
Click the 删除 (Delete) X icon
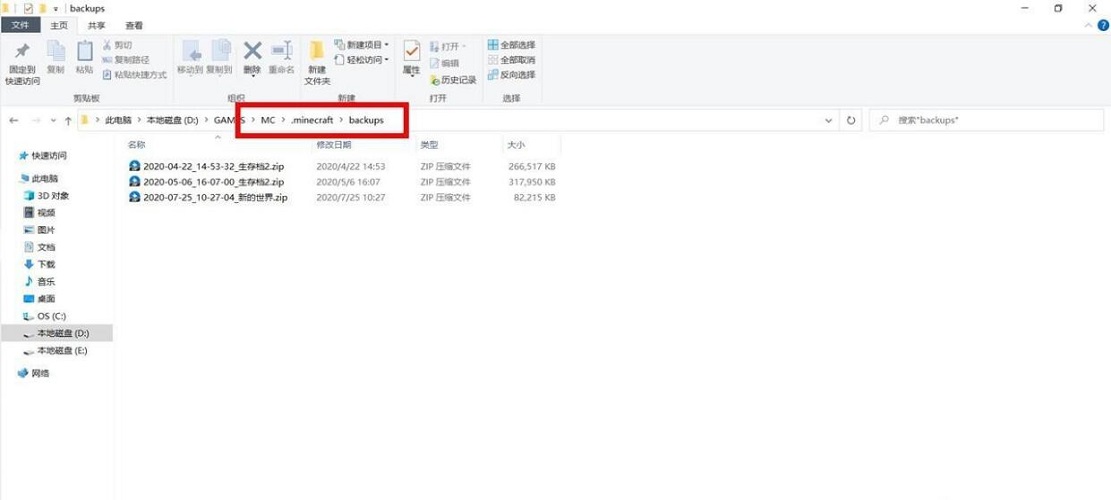point(252,51)
